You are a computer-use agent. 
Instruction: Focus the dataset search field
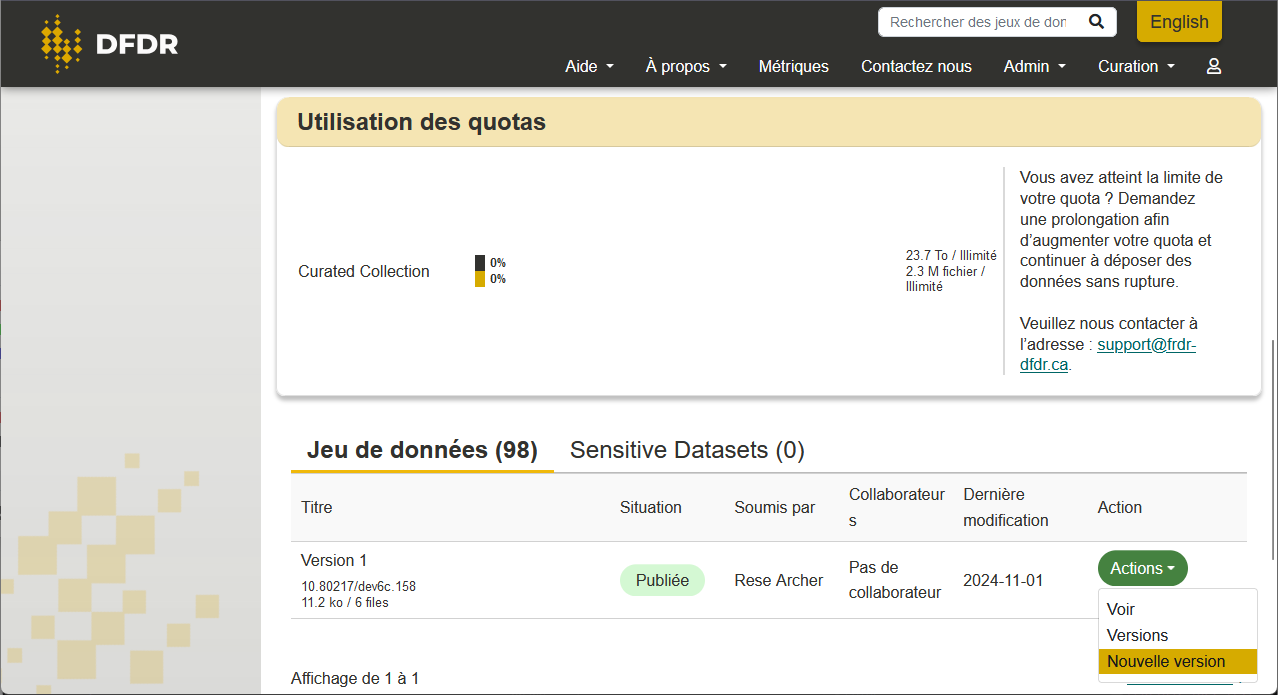click(979, 21)
